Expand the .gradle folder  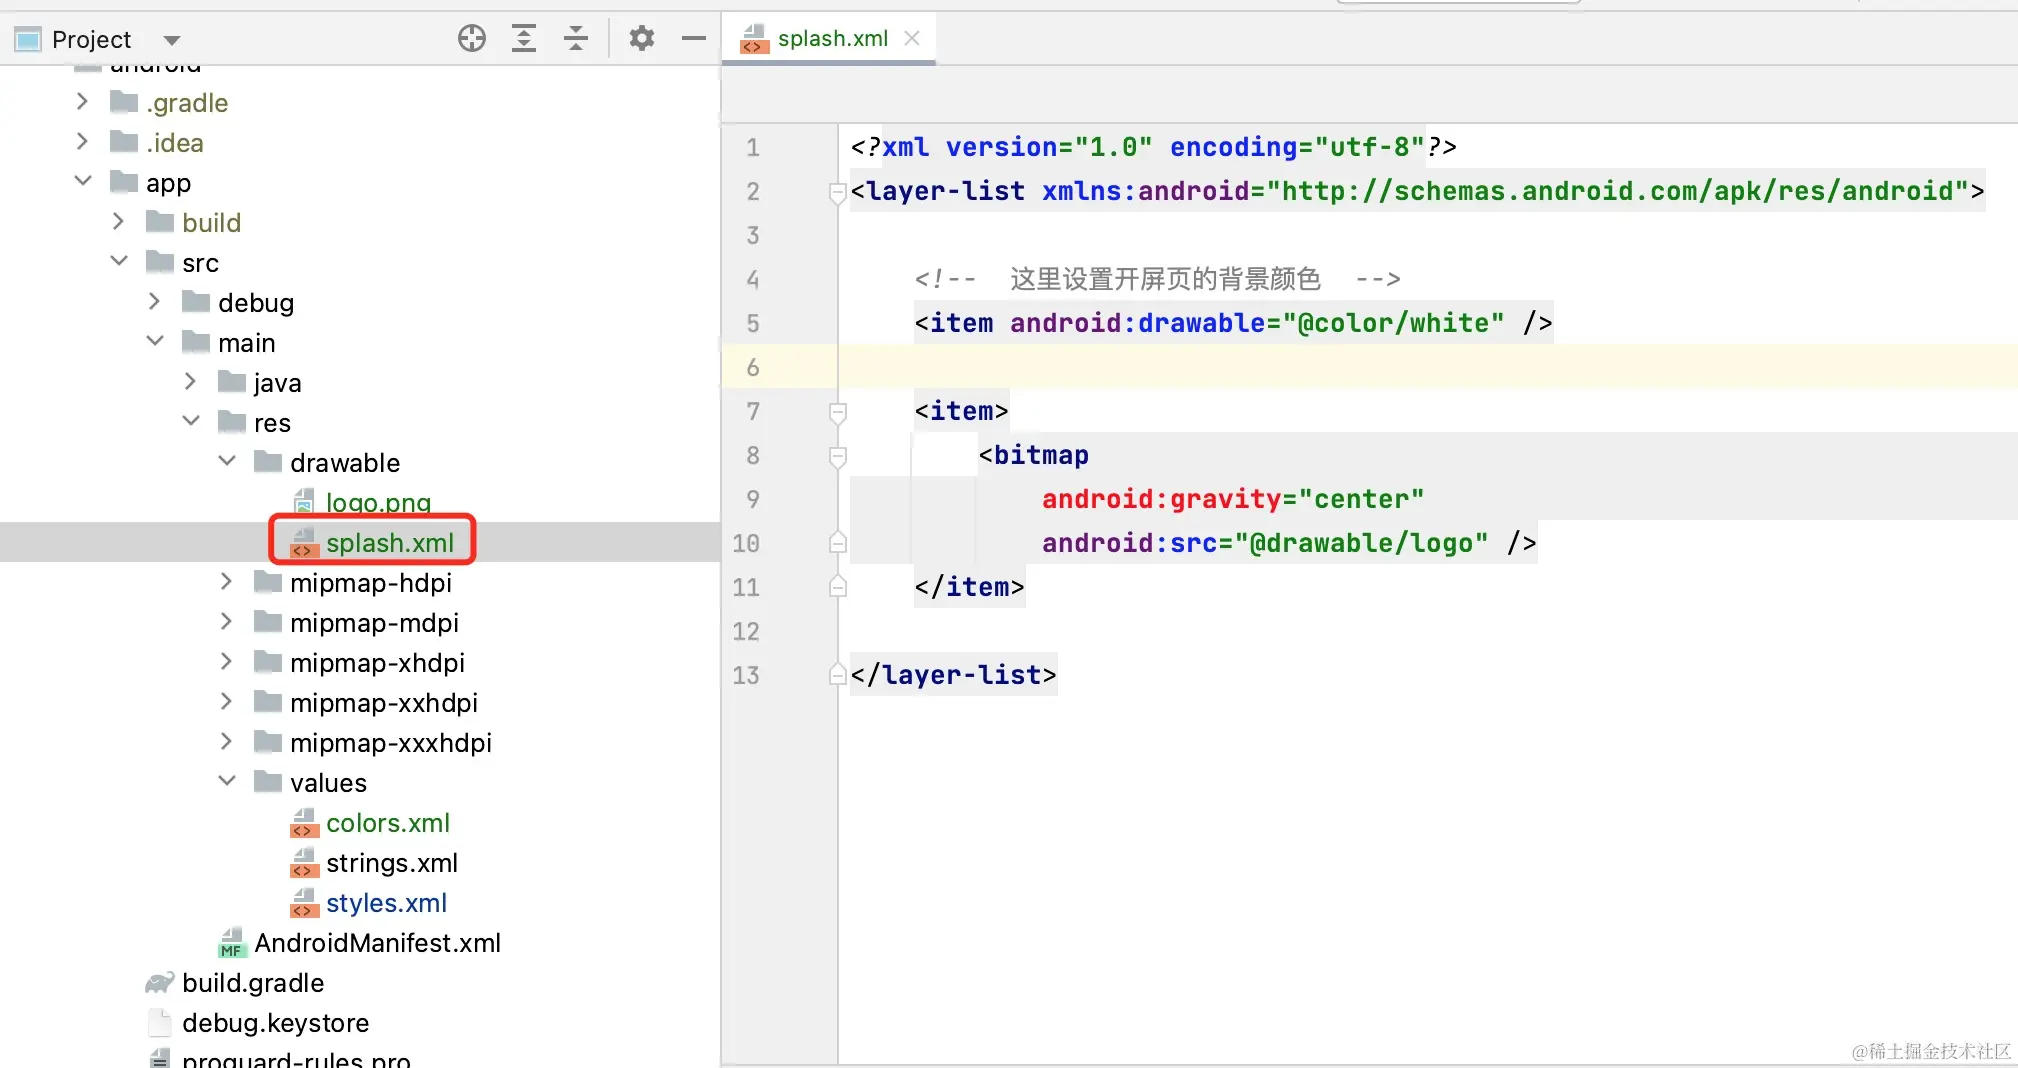tap(83, 102)
